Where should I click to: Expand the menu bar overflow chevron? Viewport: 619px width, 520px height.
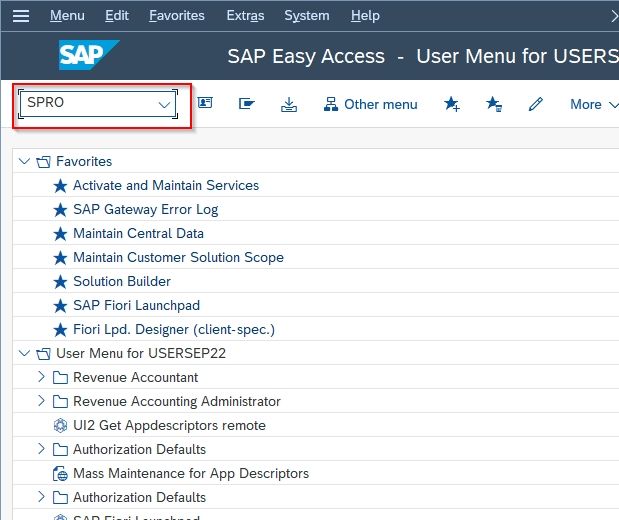point(614,16)
